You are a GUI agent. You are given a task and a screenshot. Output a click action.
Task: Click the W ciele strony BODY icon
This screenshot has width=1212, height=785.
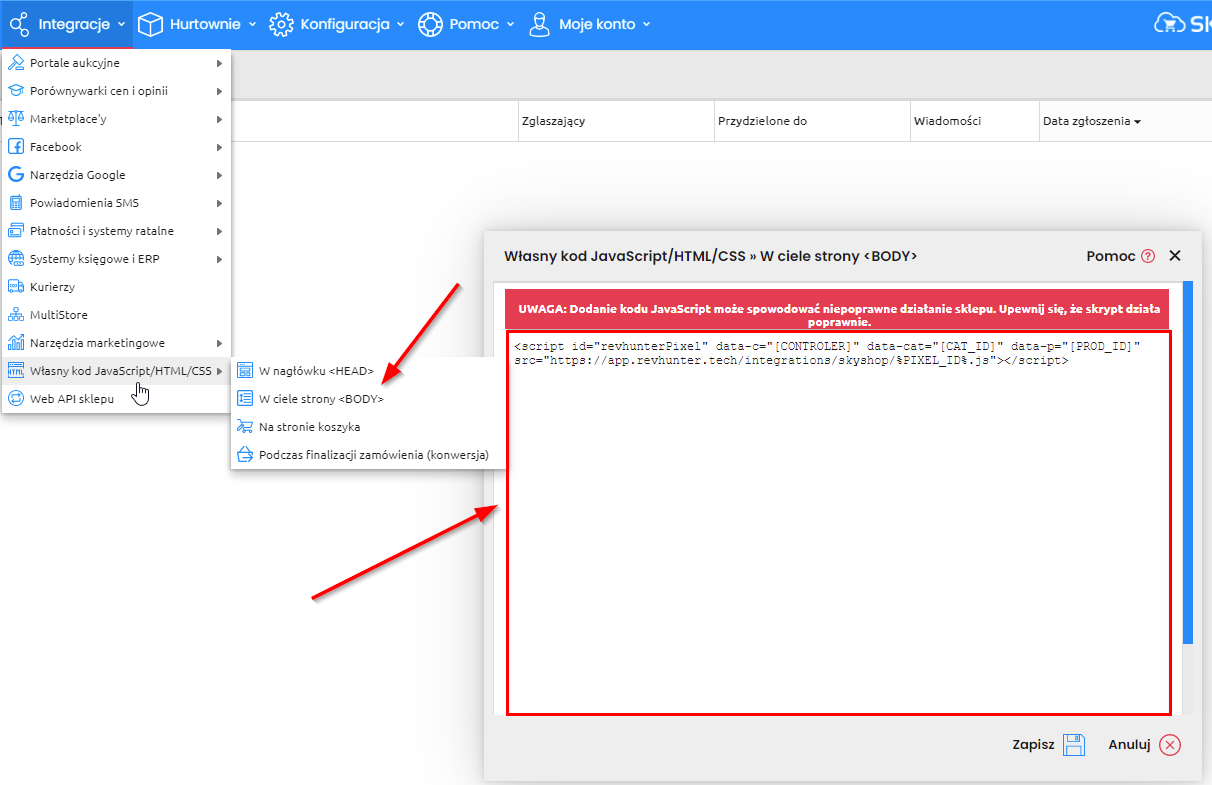click(x=245, y=399)
